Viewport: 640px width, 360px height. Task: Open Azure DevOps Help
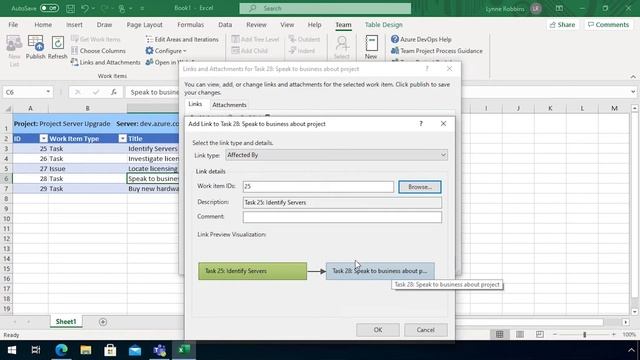tap(421, 39)
